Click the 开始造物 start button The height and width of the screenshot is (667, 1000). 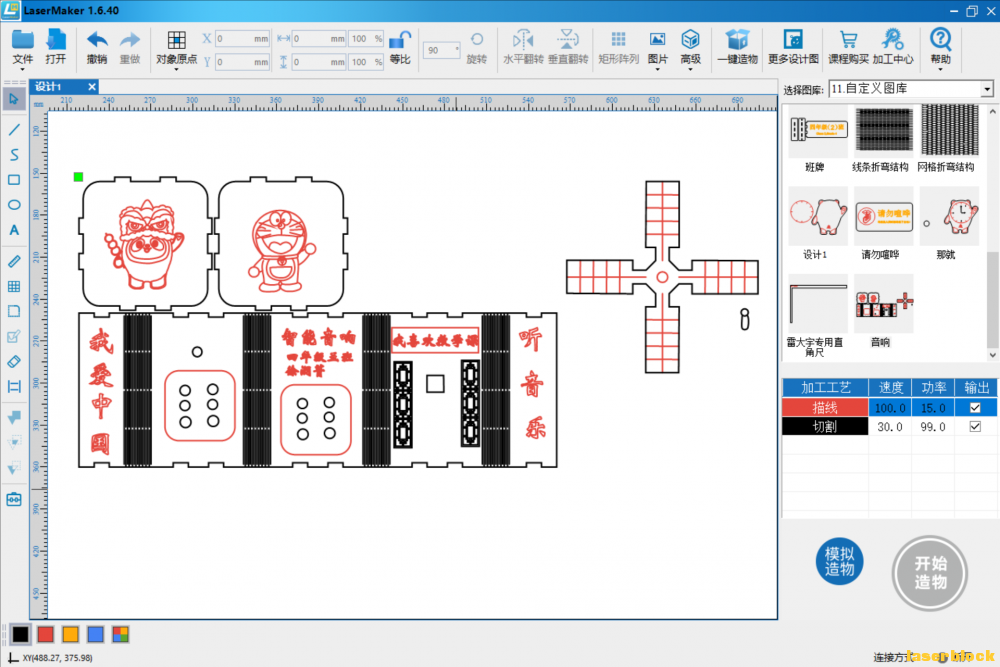click(x=930, y=573)
